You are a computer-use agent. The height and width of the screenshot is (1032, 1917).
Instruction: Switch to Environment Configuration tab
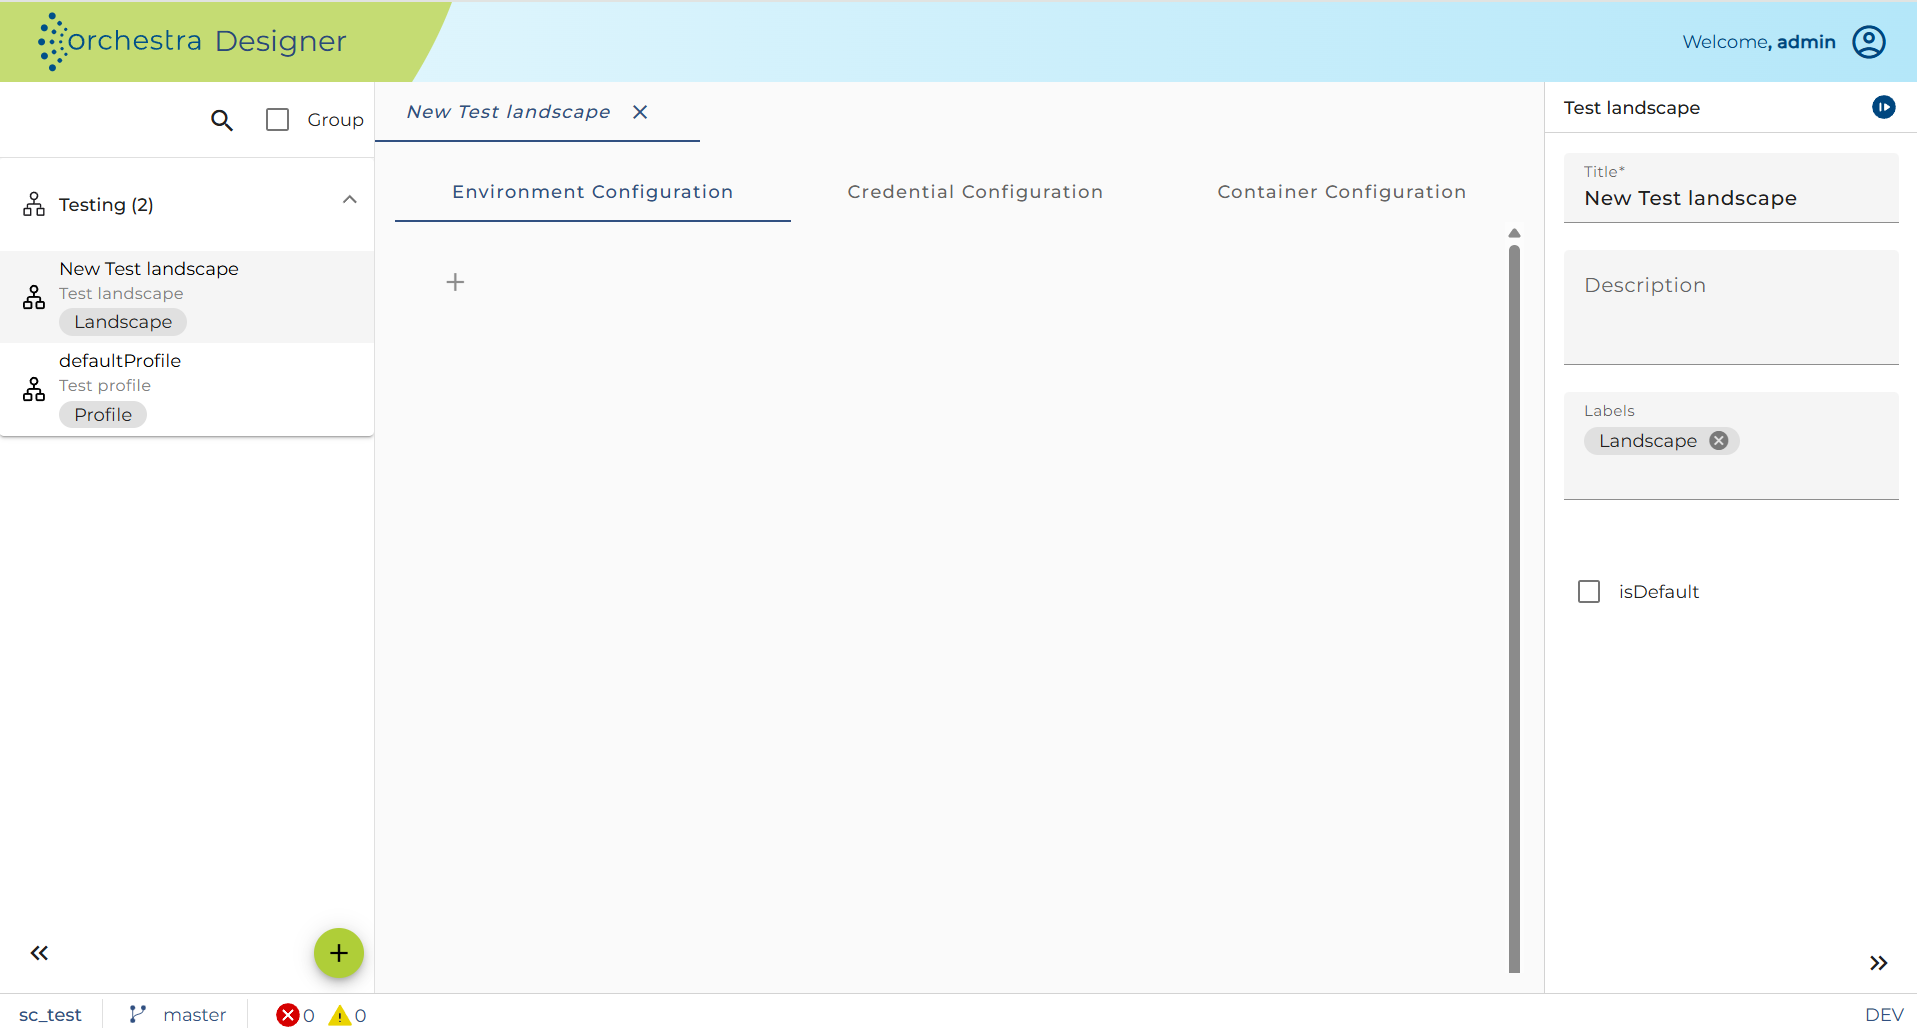pos(593,192)
